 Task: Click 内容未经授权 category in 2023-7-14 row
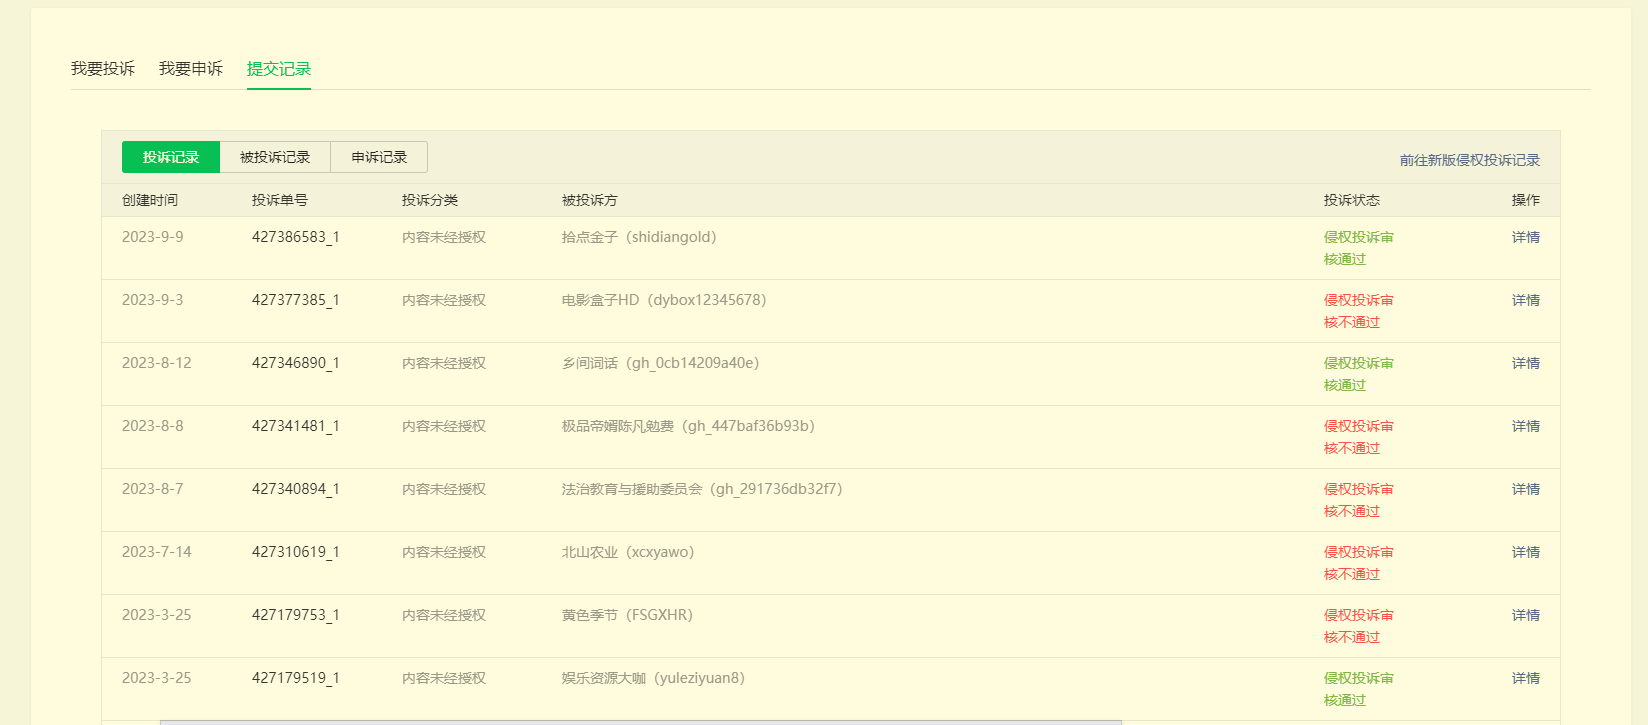click(444, 552)
